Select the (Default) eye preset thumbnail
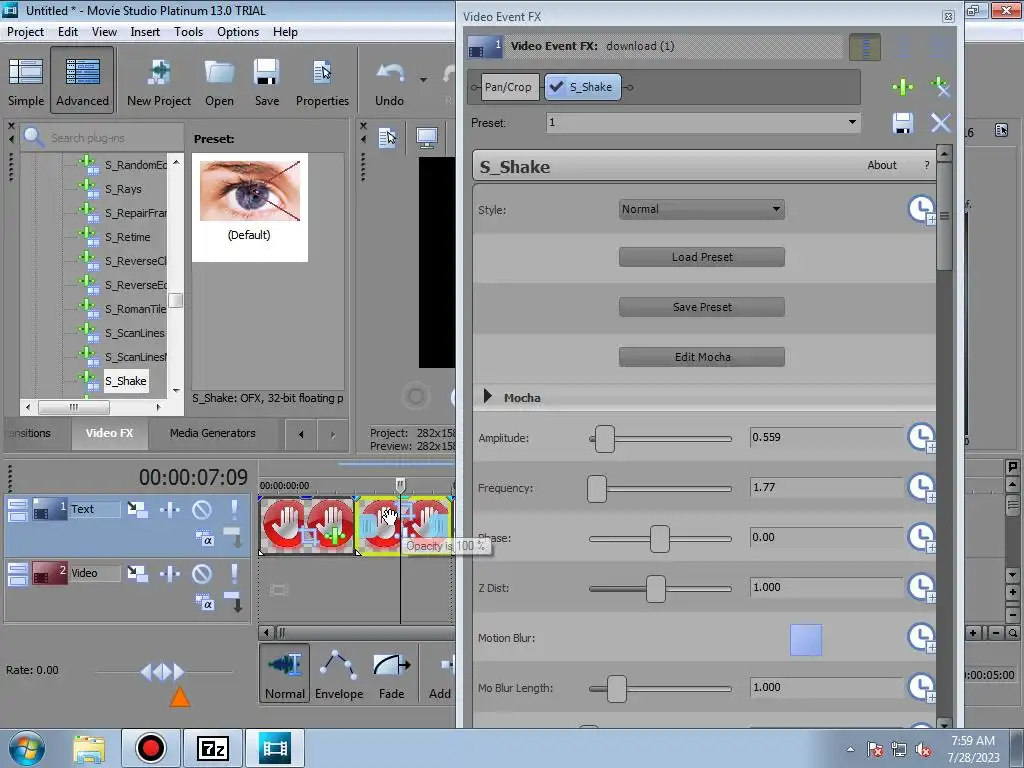Image resolution: width=1024 pixels, height=768 pixels. coord(249,208)
